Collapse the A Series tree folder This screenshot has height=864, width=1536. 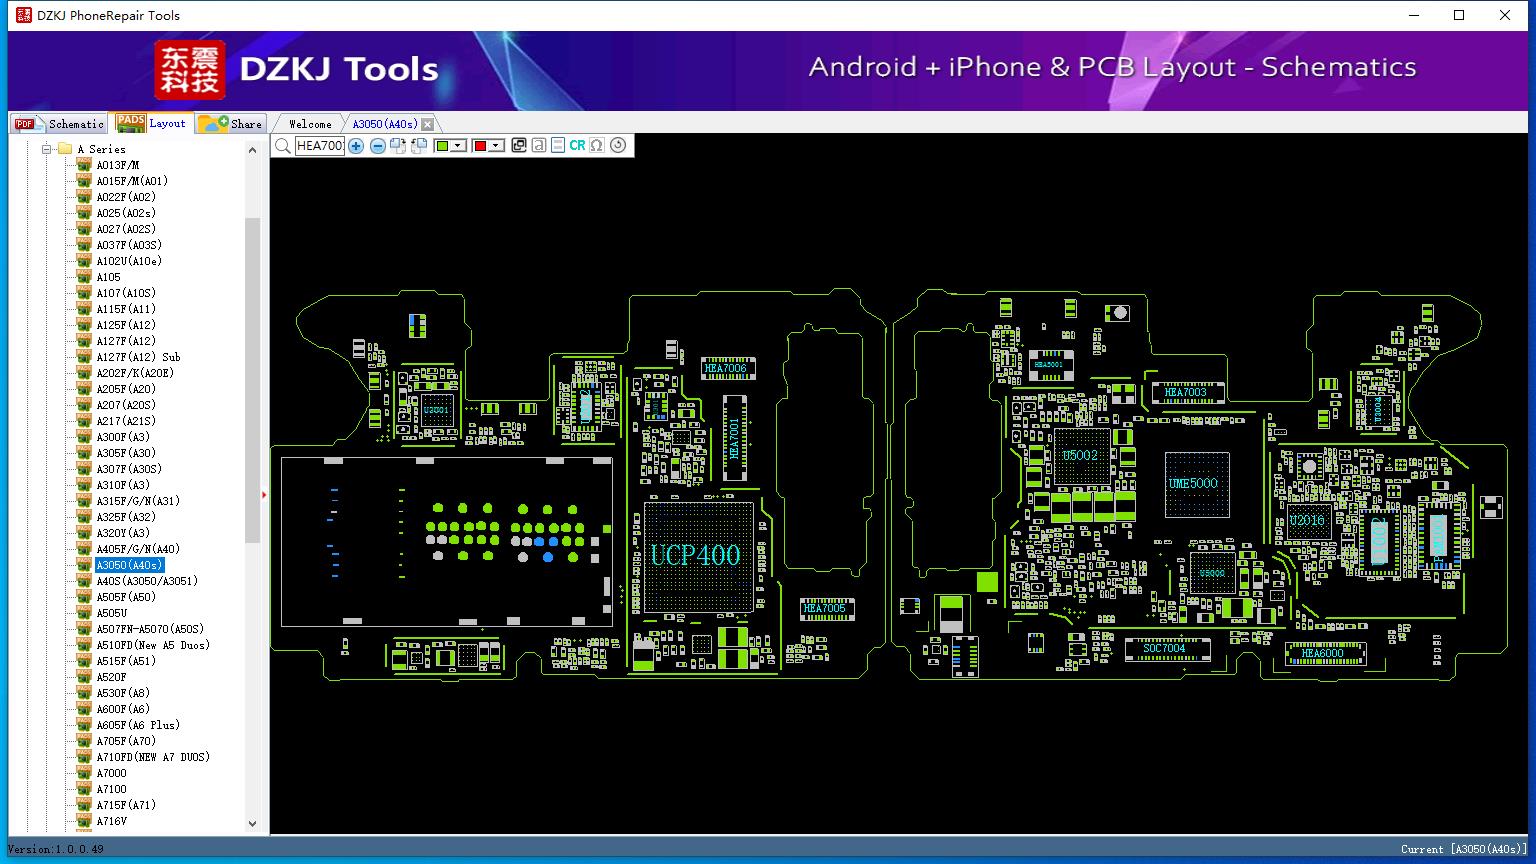click(x=47, y=149)
